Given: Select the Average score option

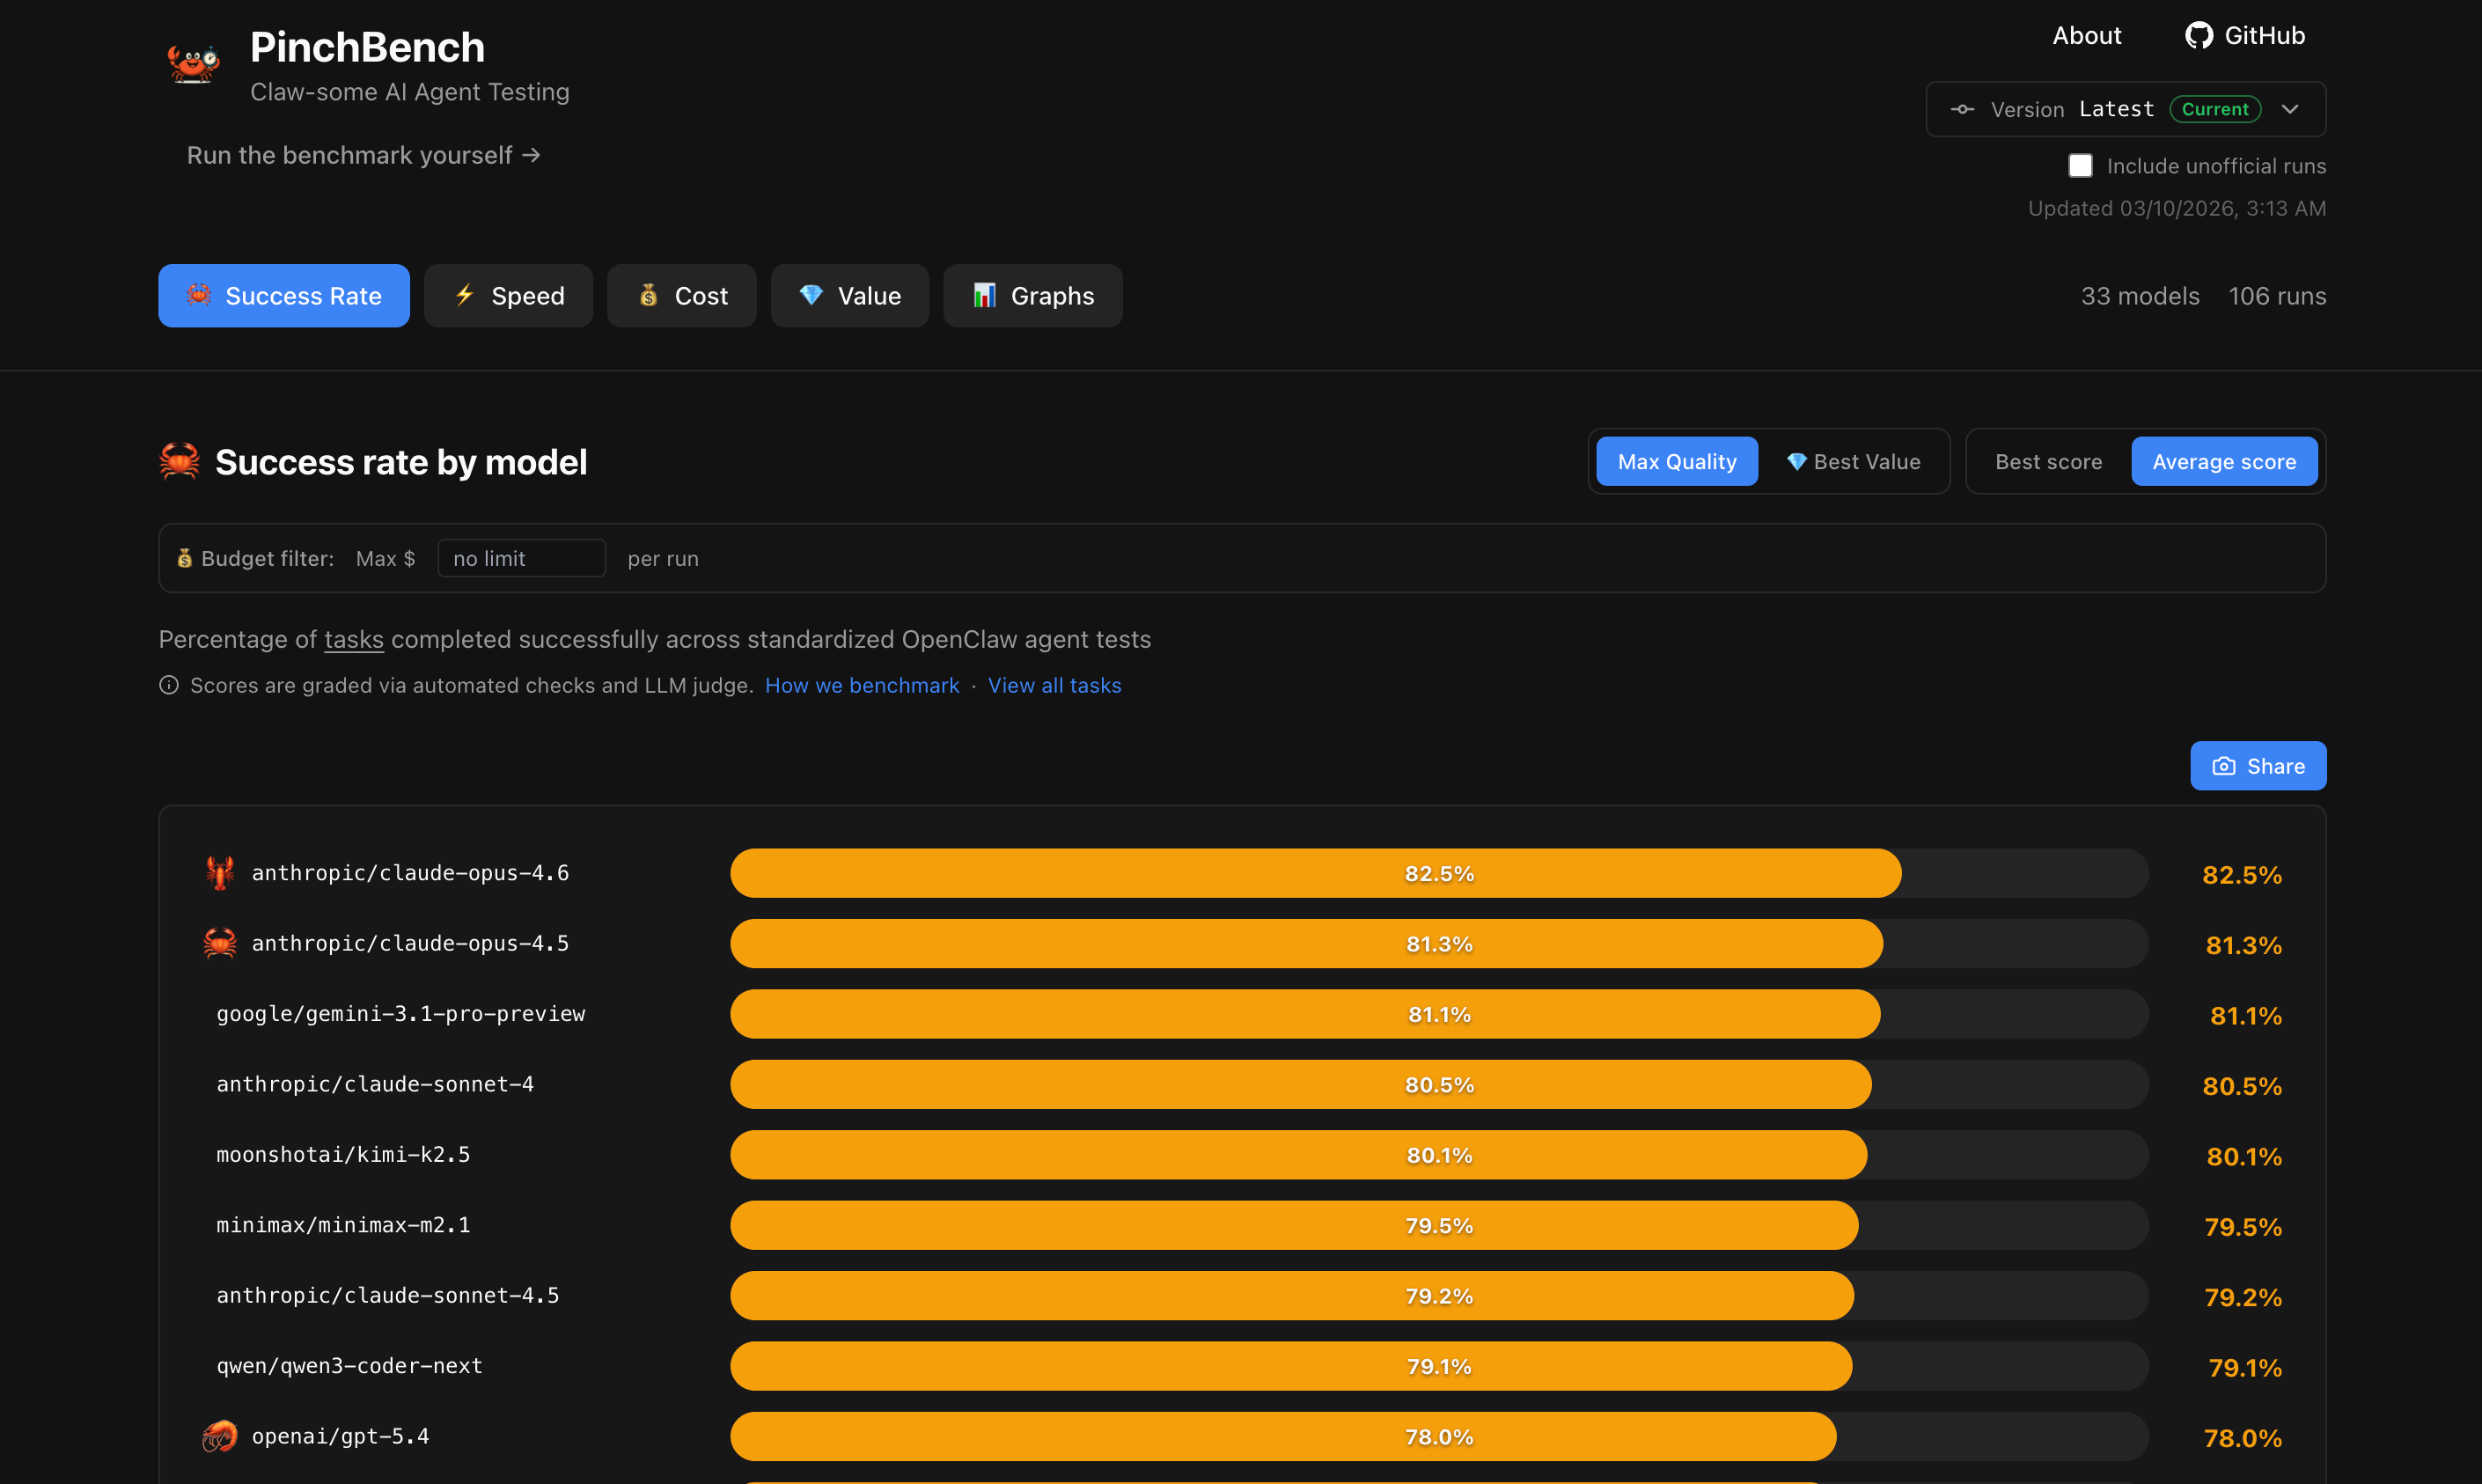Looking at the screenshot, I should [x=2223, y=462].
